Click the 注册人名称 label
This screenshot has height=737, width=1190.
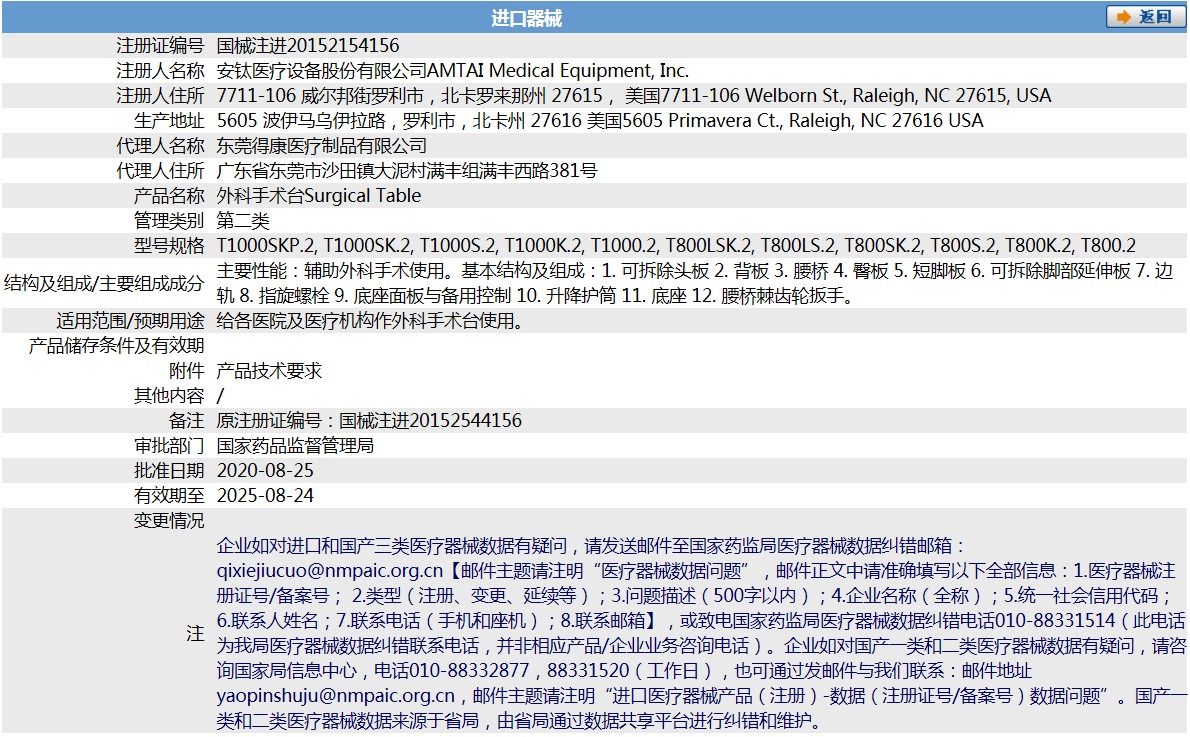[160, 71]
